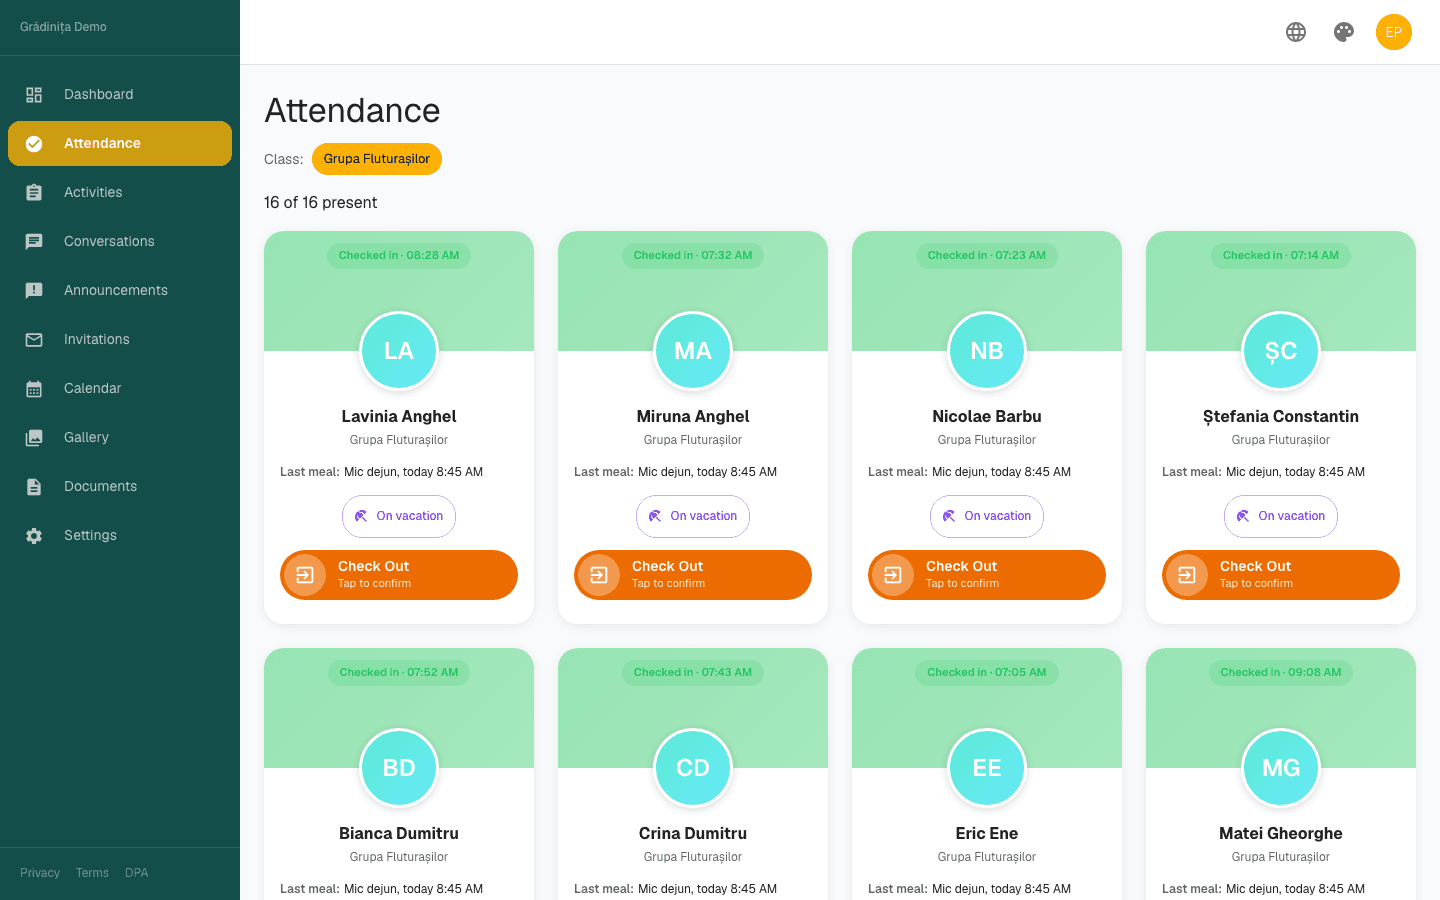The height and width of the screenshot is (900, 1440).
Task: Click the 'Checked in · 07:23 AM' badge
Action: [987, 256]
